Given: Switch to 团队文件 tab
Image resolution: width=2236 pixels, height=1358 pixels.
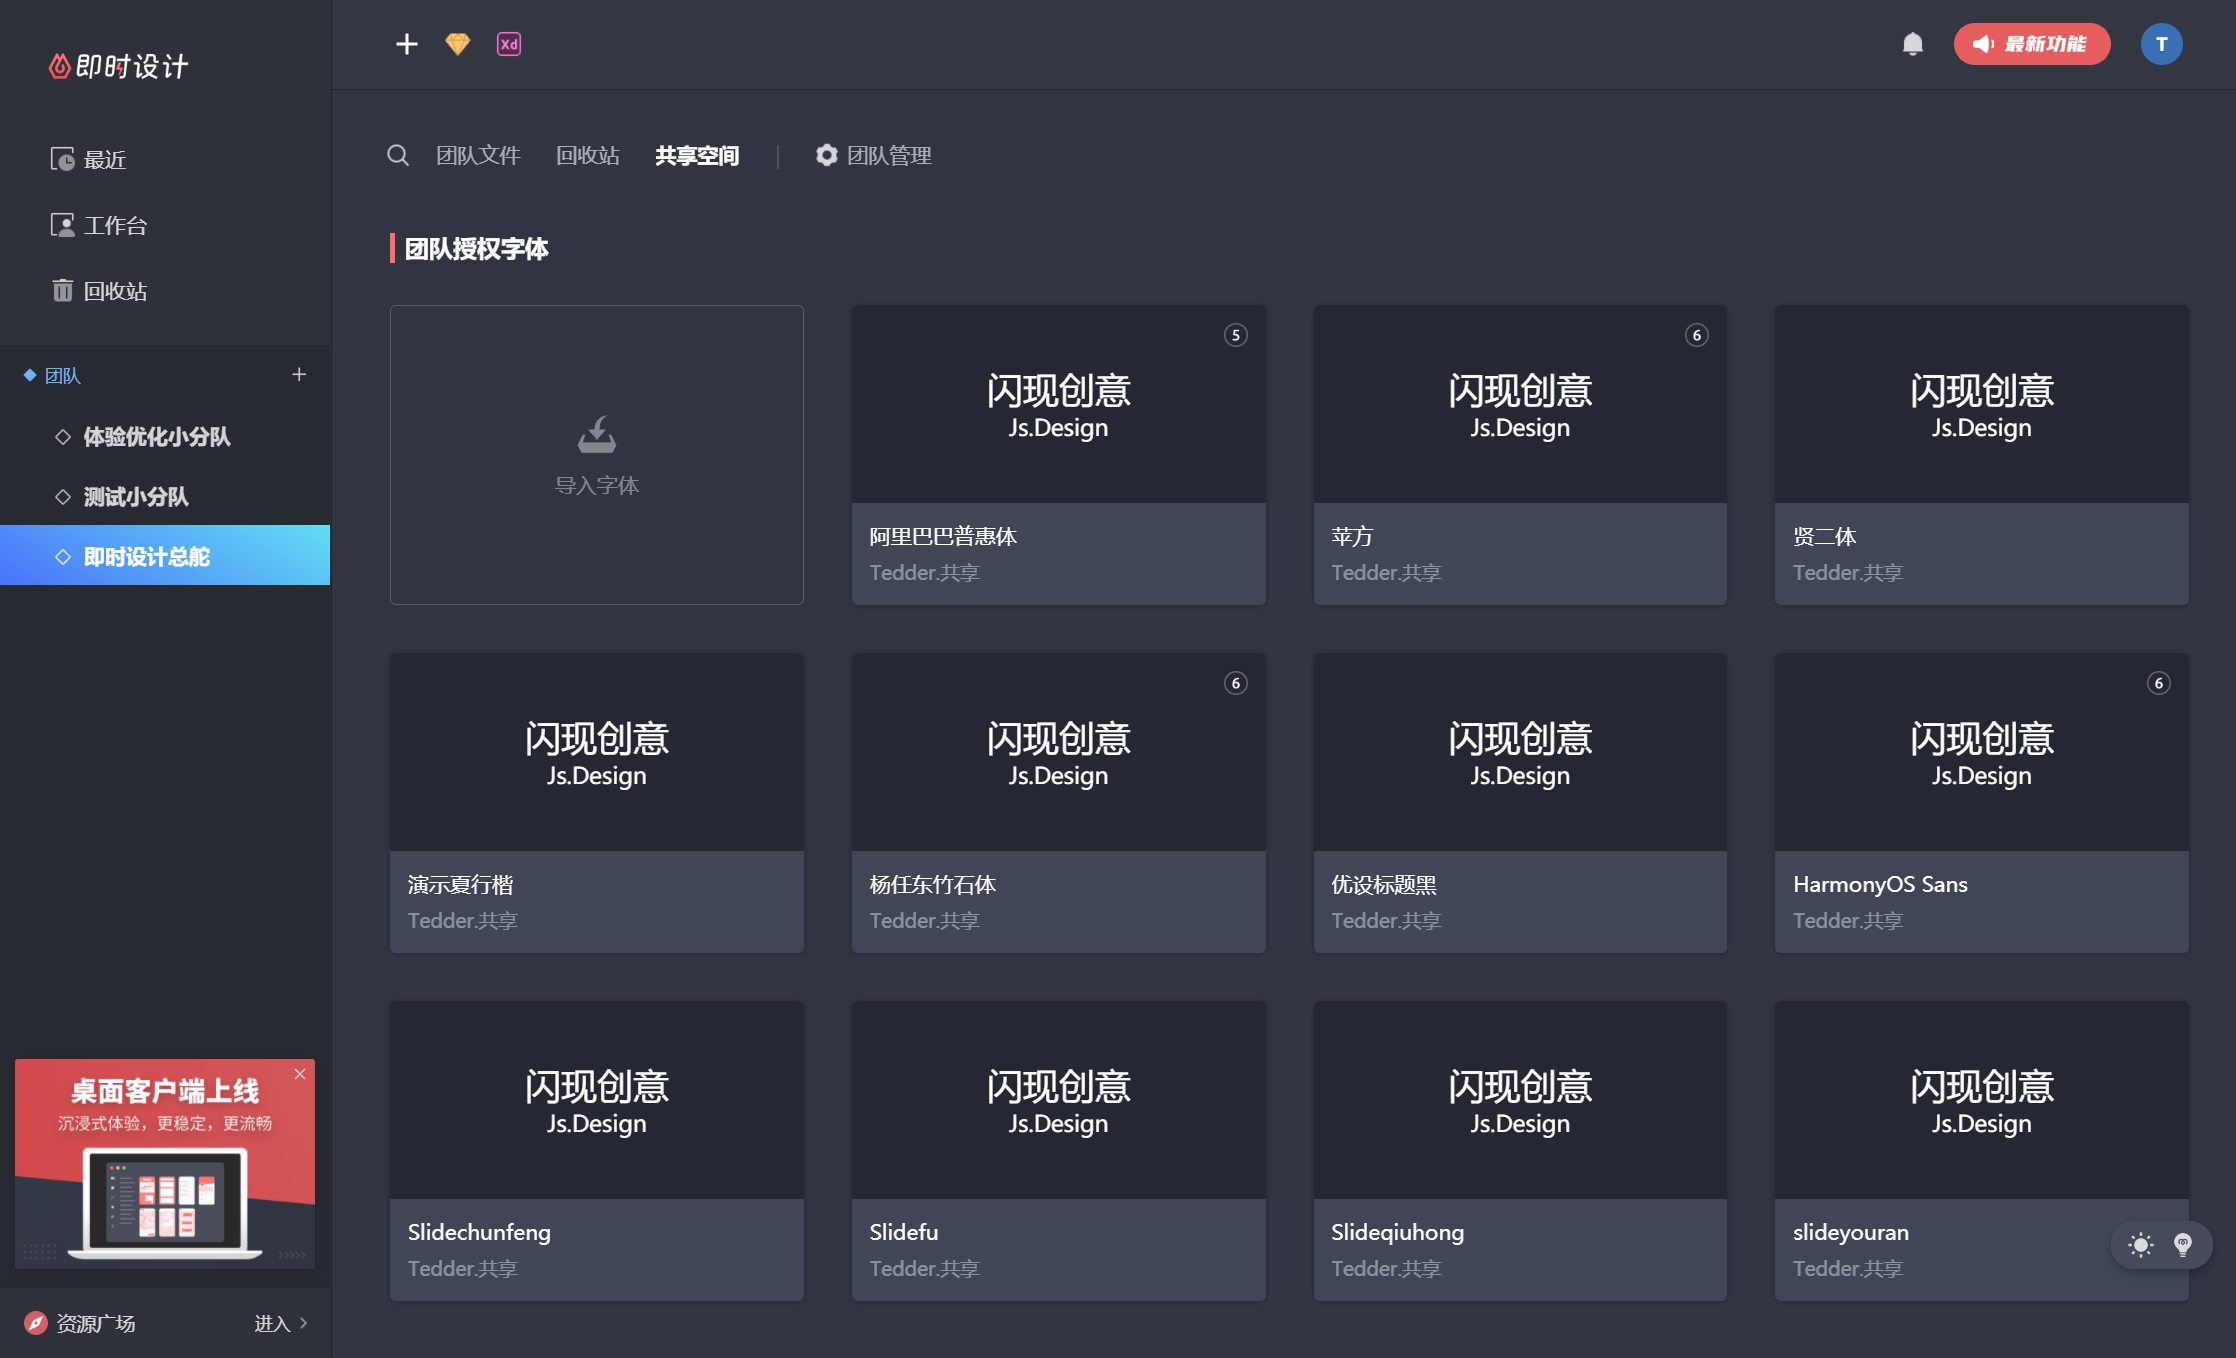Looking at the screenshot, I should click(478, 155).
